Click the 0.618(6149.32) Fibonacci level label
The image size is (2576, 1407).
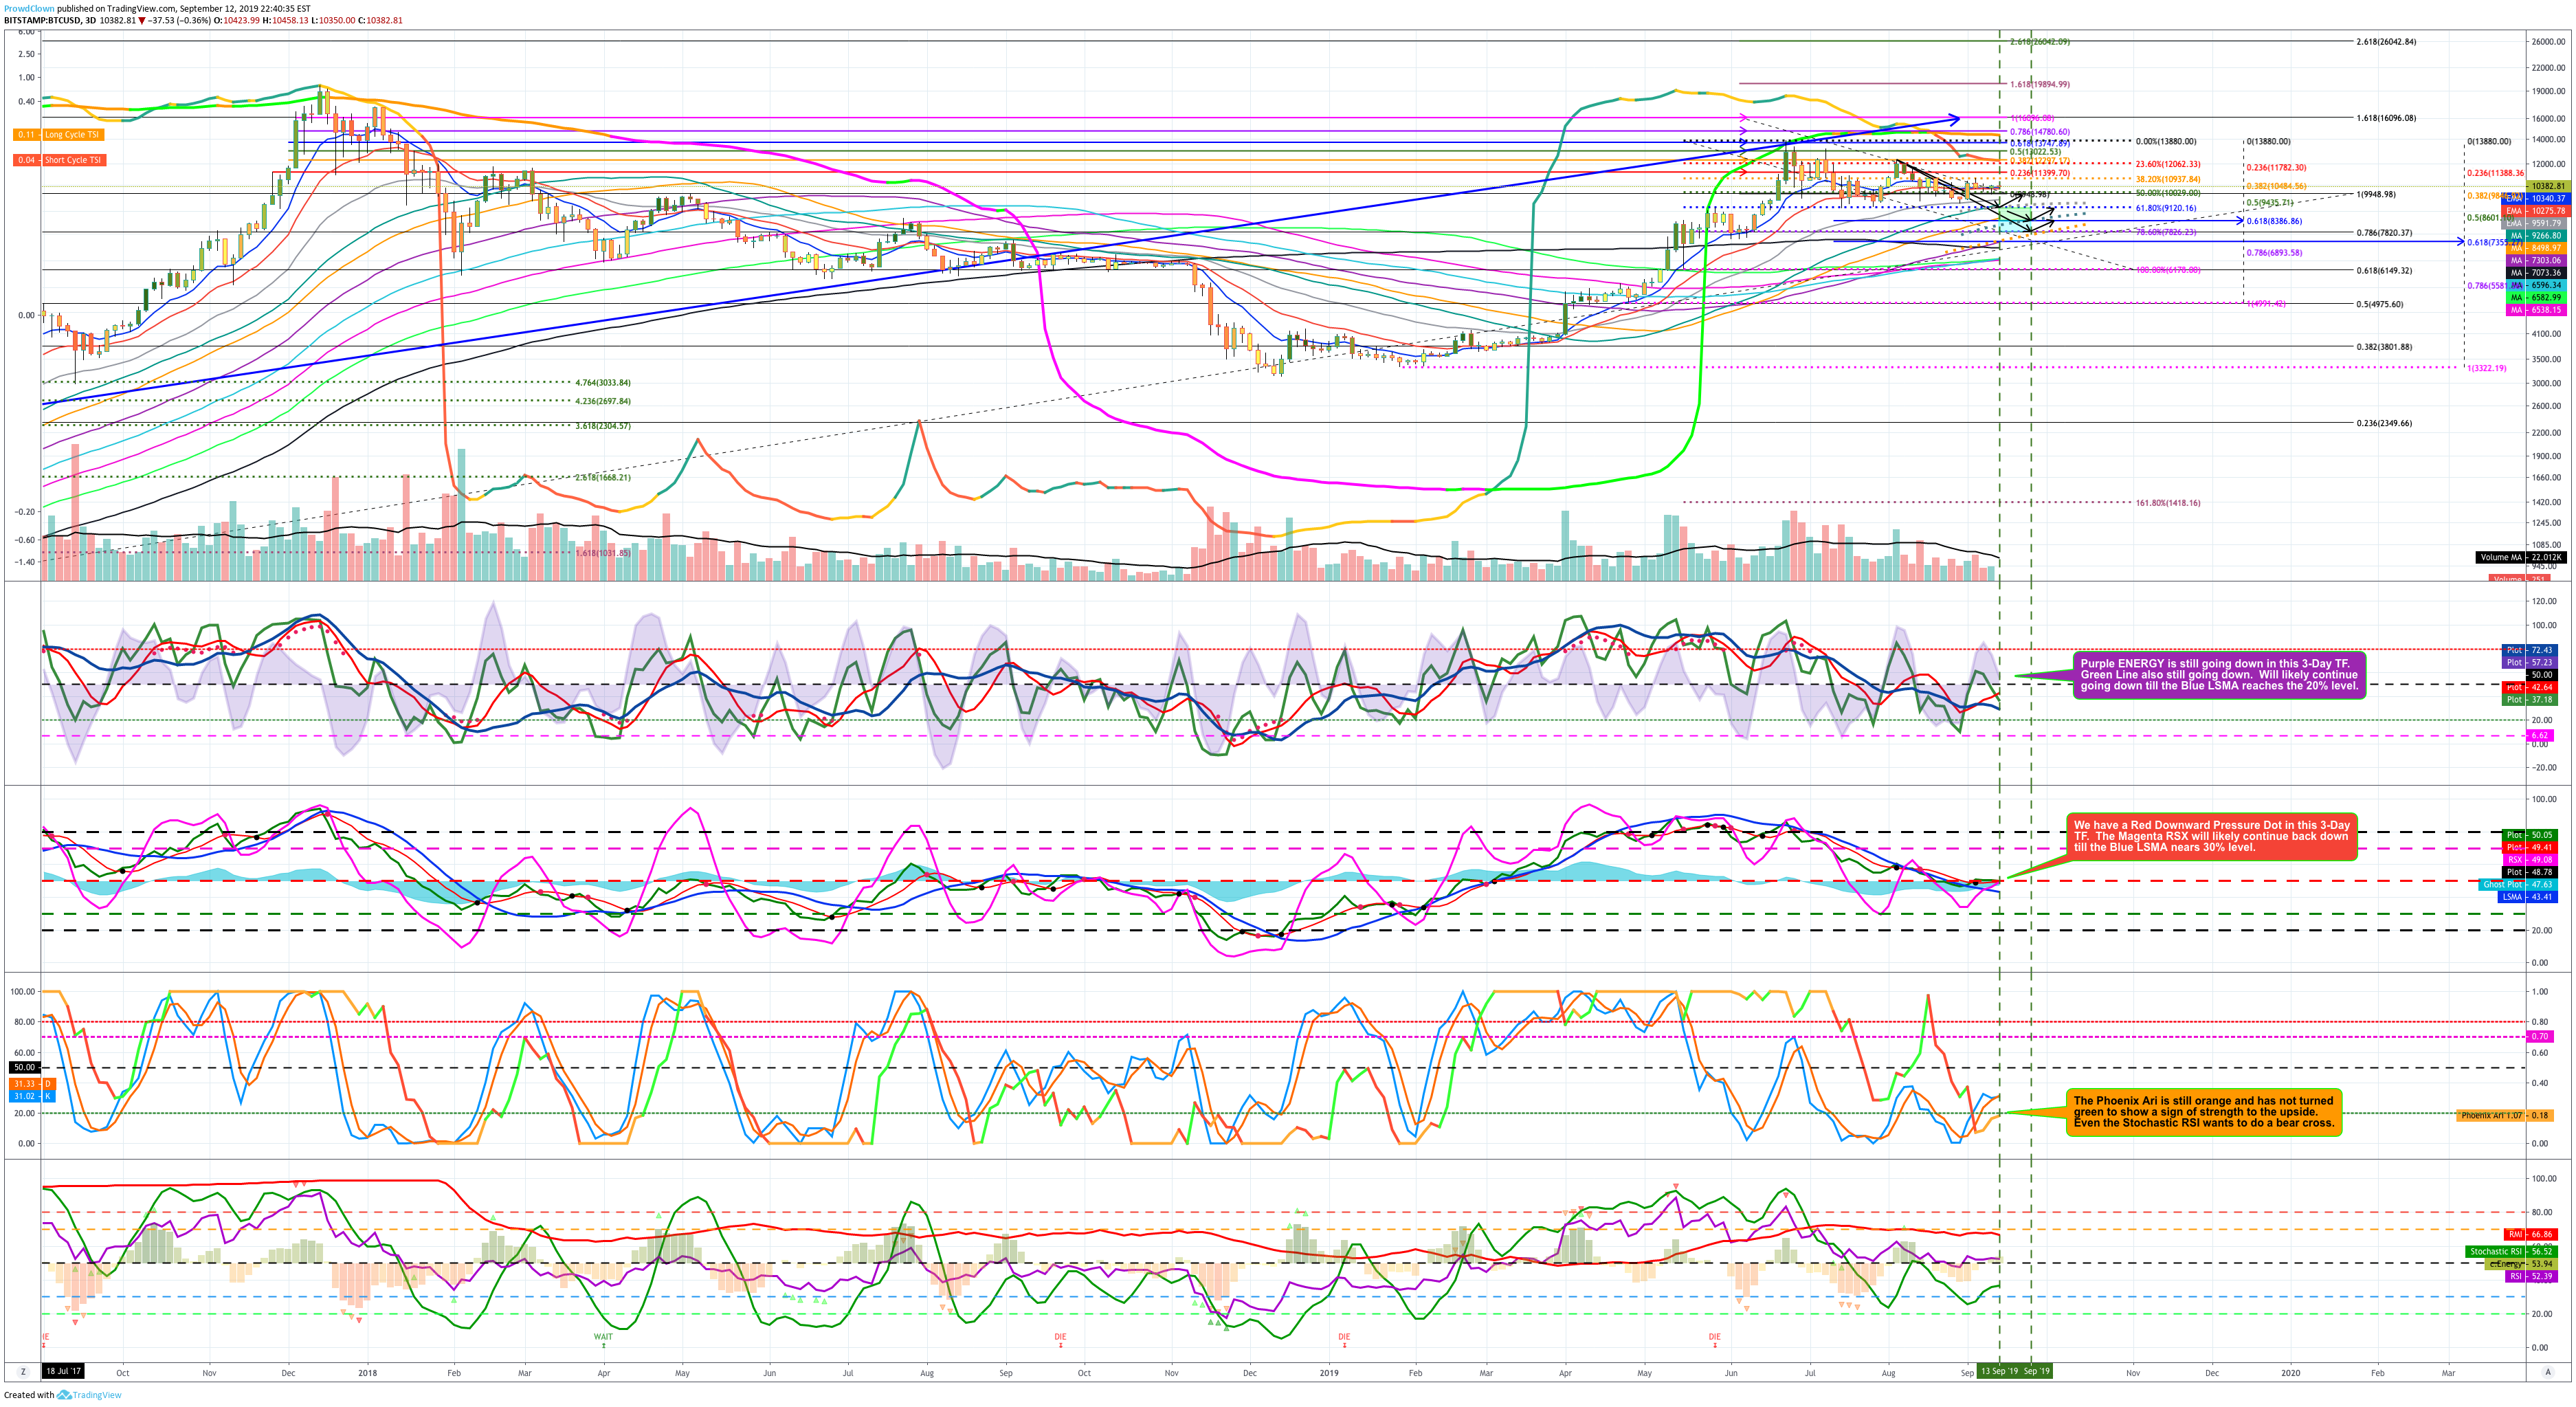(2384, 271)
